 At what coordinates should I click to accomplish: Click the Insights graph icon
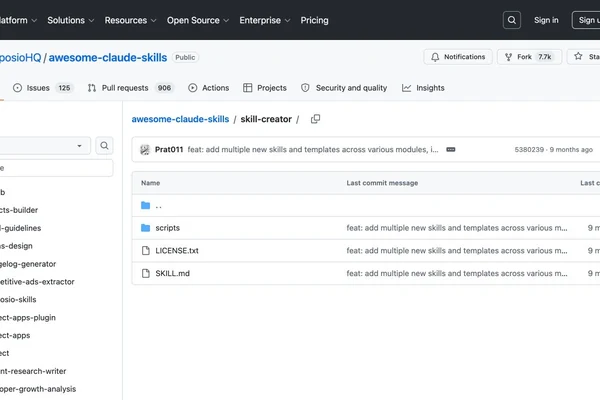click(406, 88)
